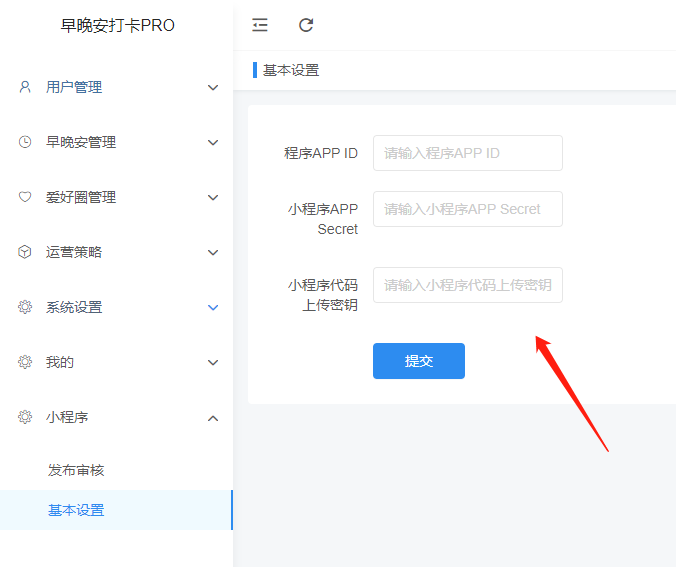Click the 小程序代码上传密钥 field label
The image size is (676, 567).
click(323, 295)
